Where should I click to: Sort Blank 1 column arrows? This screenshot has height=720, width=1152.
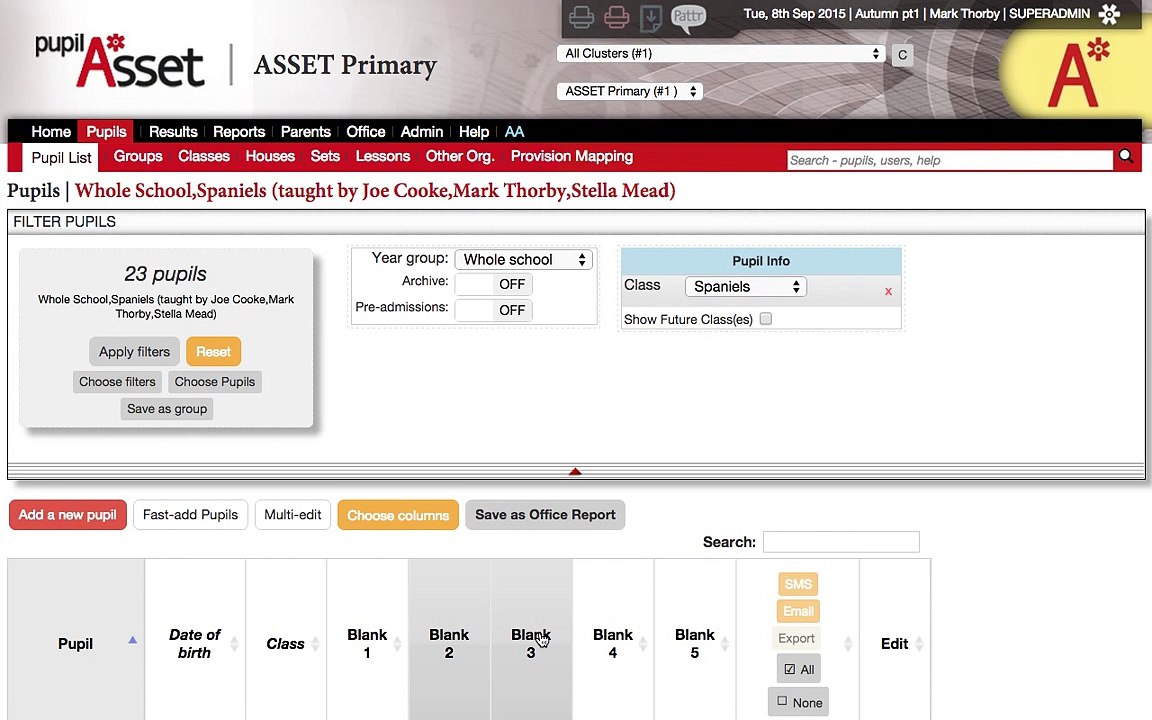[397, 644]
